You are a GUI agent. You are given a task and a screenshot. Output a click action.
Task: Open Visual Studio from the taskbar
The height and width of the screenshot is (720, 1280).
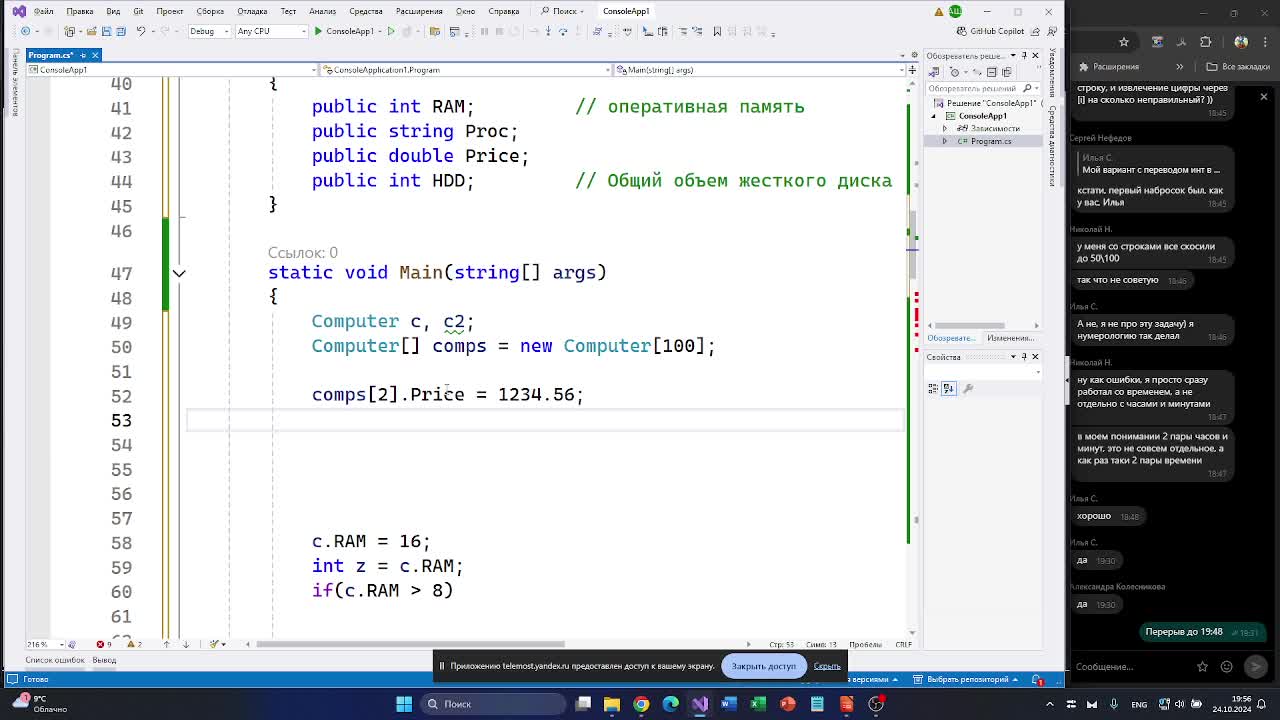coord(699,704)
